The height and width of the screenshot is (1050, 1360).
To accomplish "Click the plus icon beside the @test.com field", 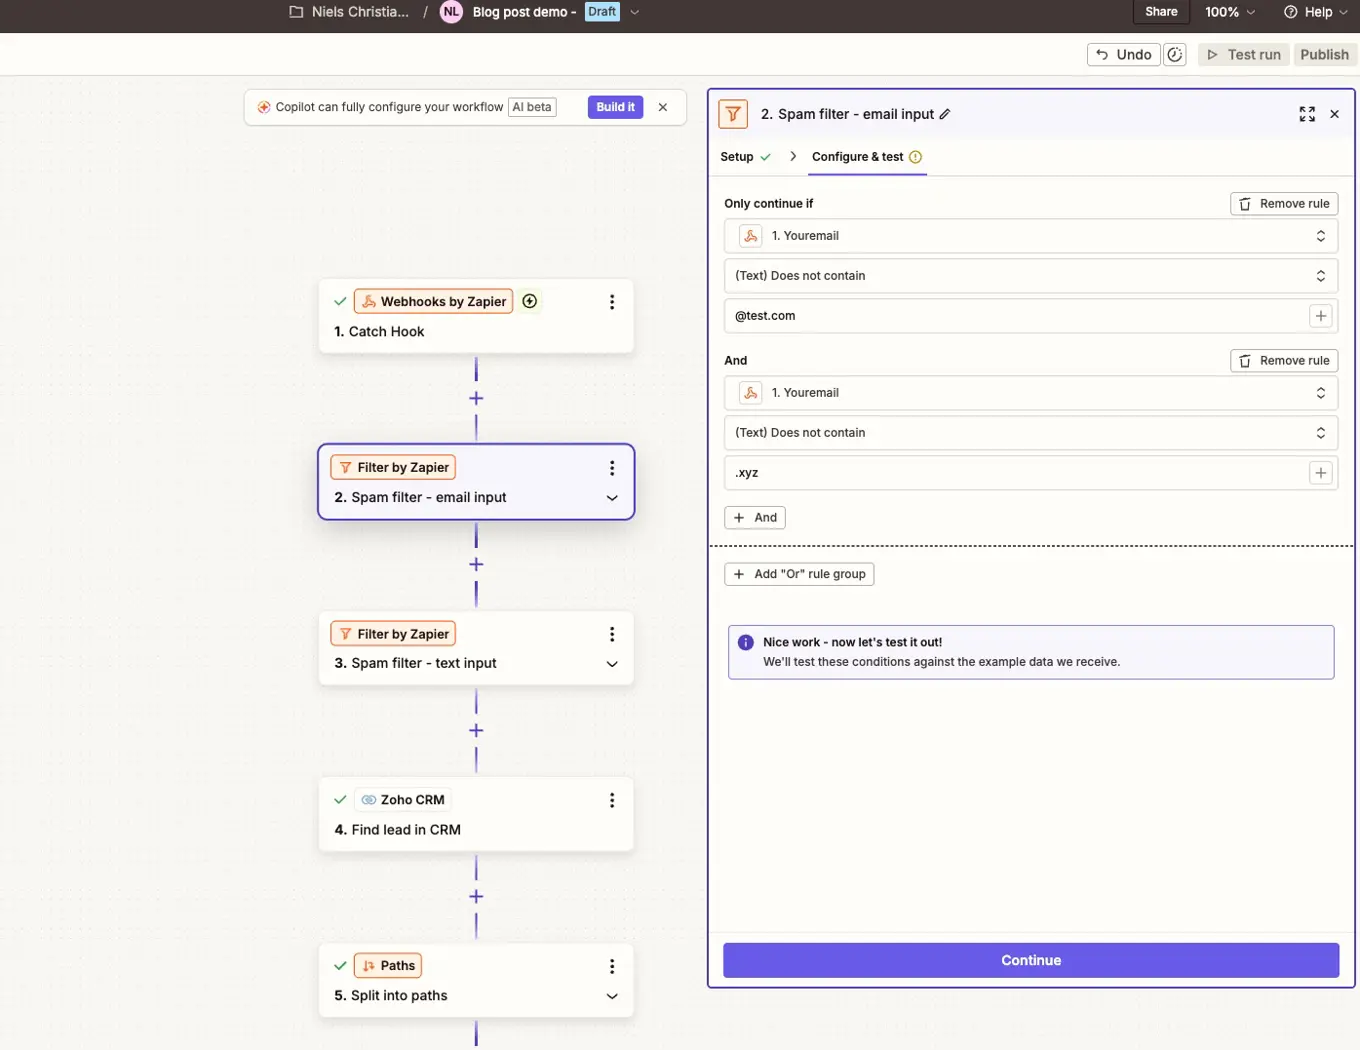I will [x=1320, y=315].
